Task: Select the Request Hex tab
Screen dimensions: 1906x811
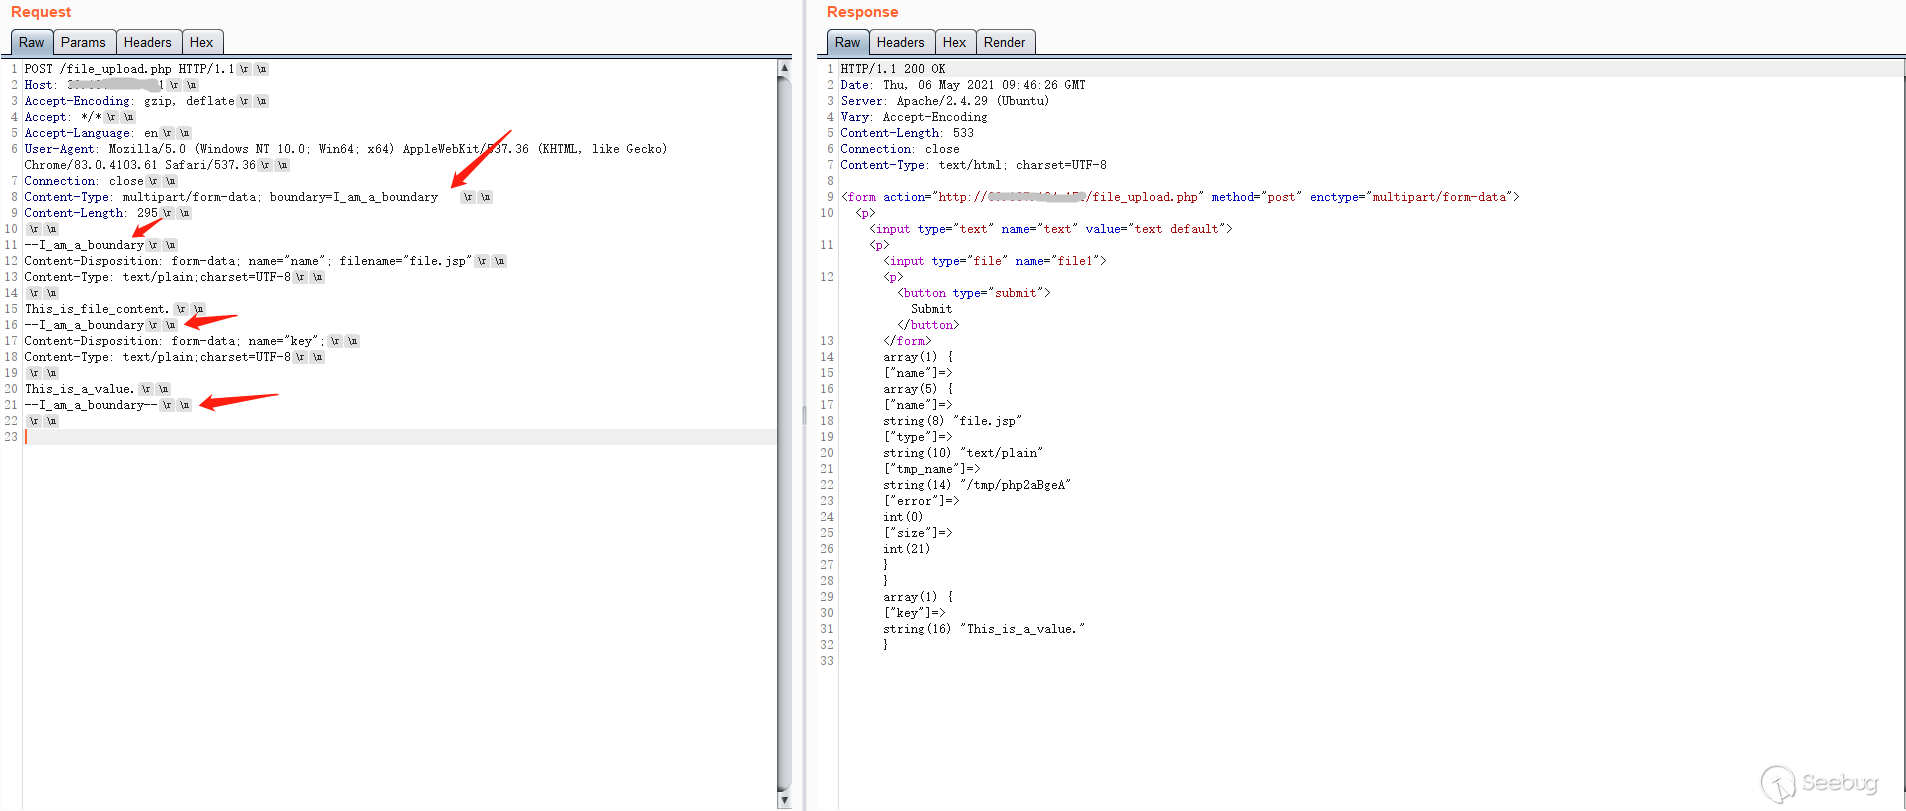Action: (x=201, y=42)
